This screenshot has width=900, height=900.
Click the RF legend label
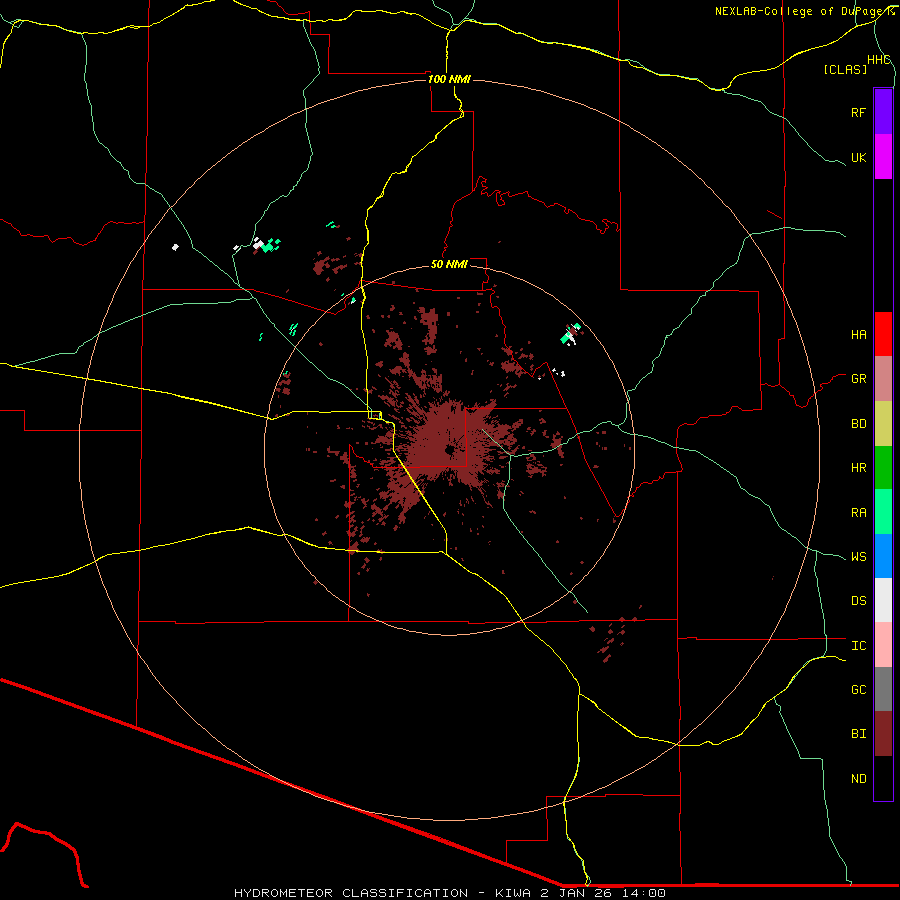[x=858, y=112]
